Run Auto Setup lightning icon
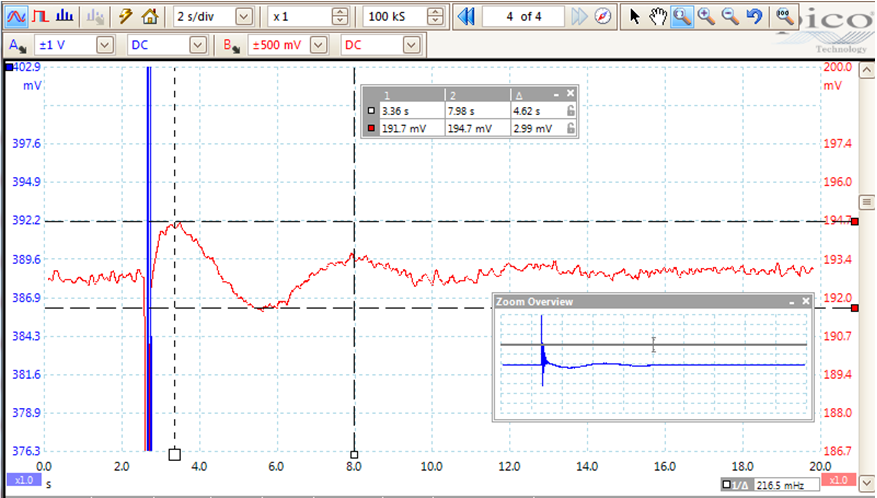Viewport: 877px width, 498px height. 125,16
